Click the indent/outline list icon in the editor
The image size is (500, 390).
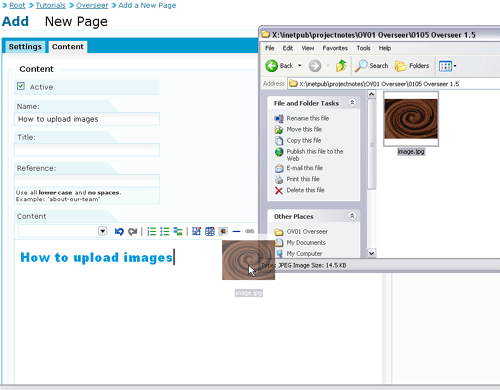pyautogui.click(x=178, y=231)
